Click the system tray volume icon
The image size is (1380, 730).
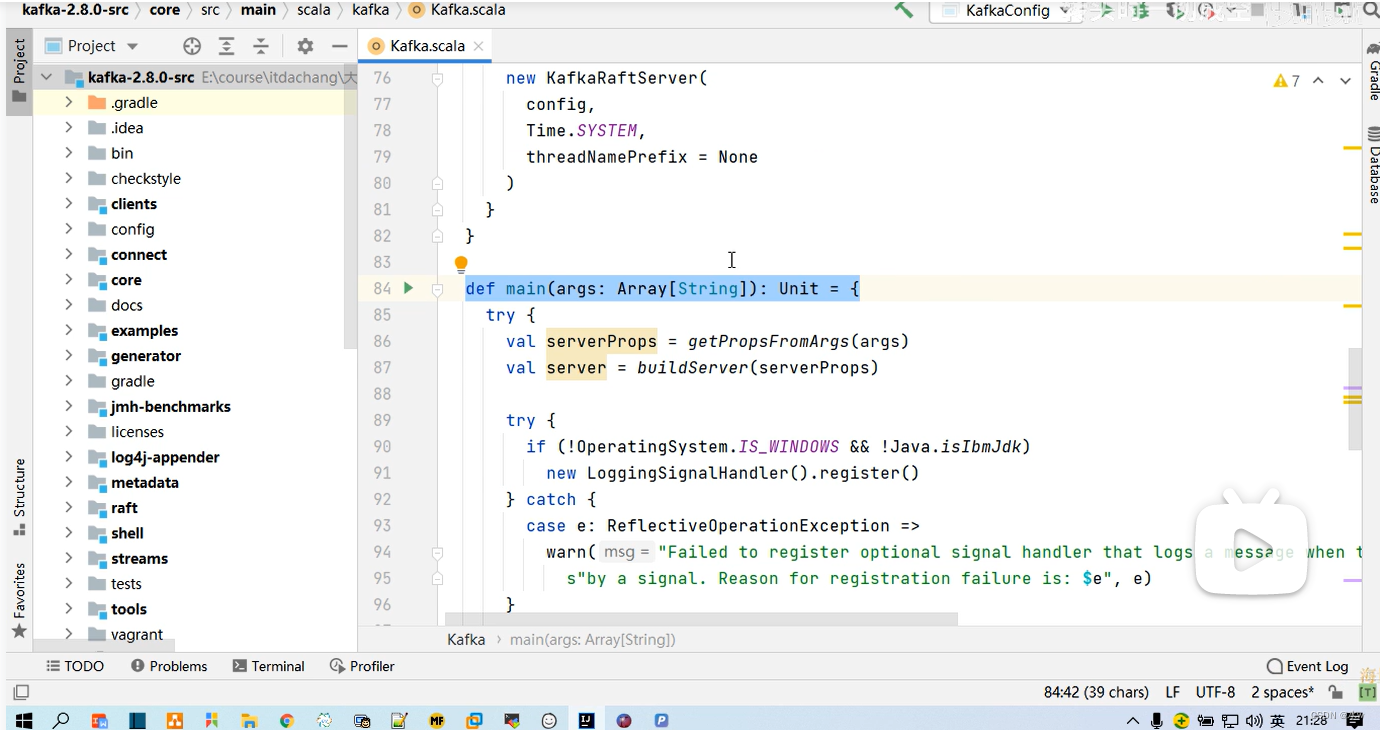pos(1254,720)
